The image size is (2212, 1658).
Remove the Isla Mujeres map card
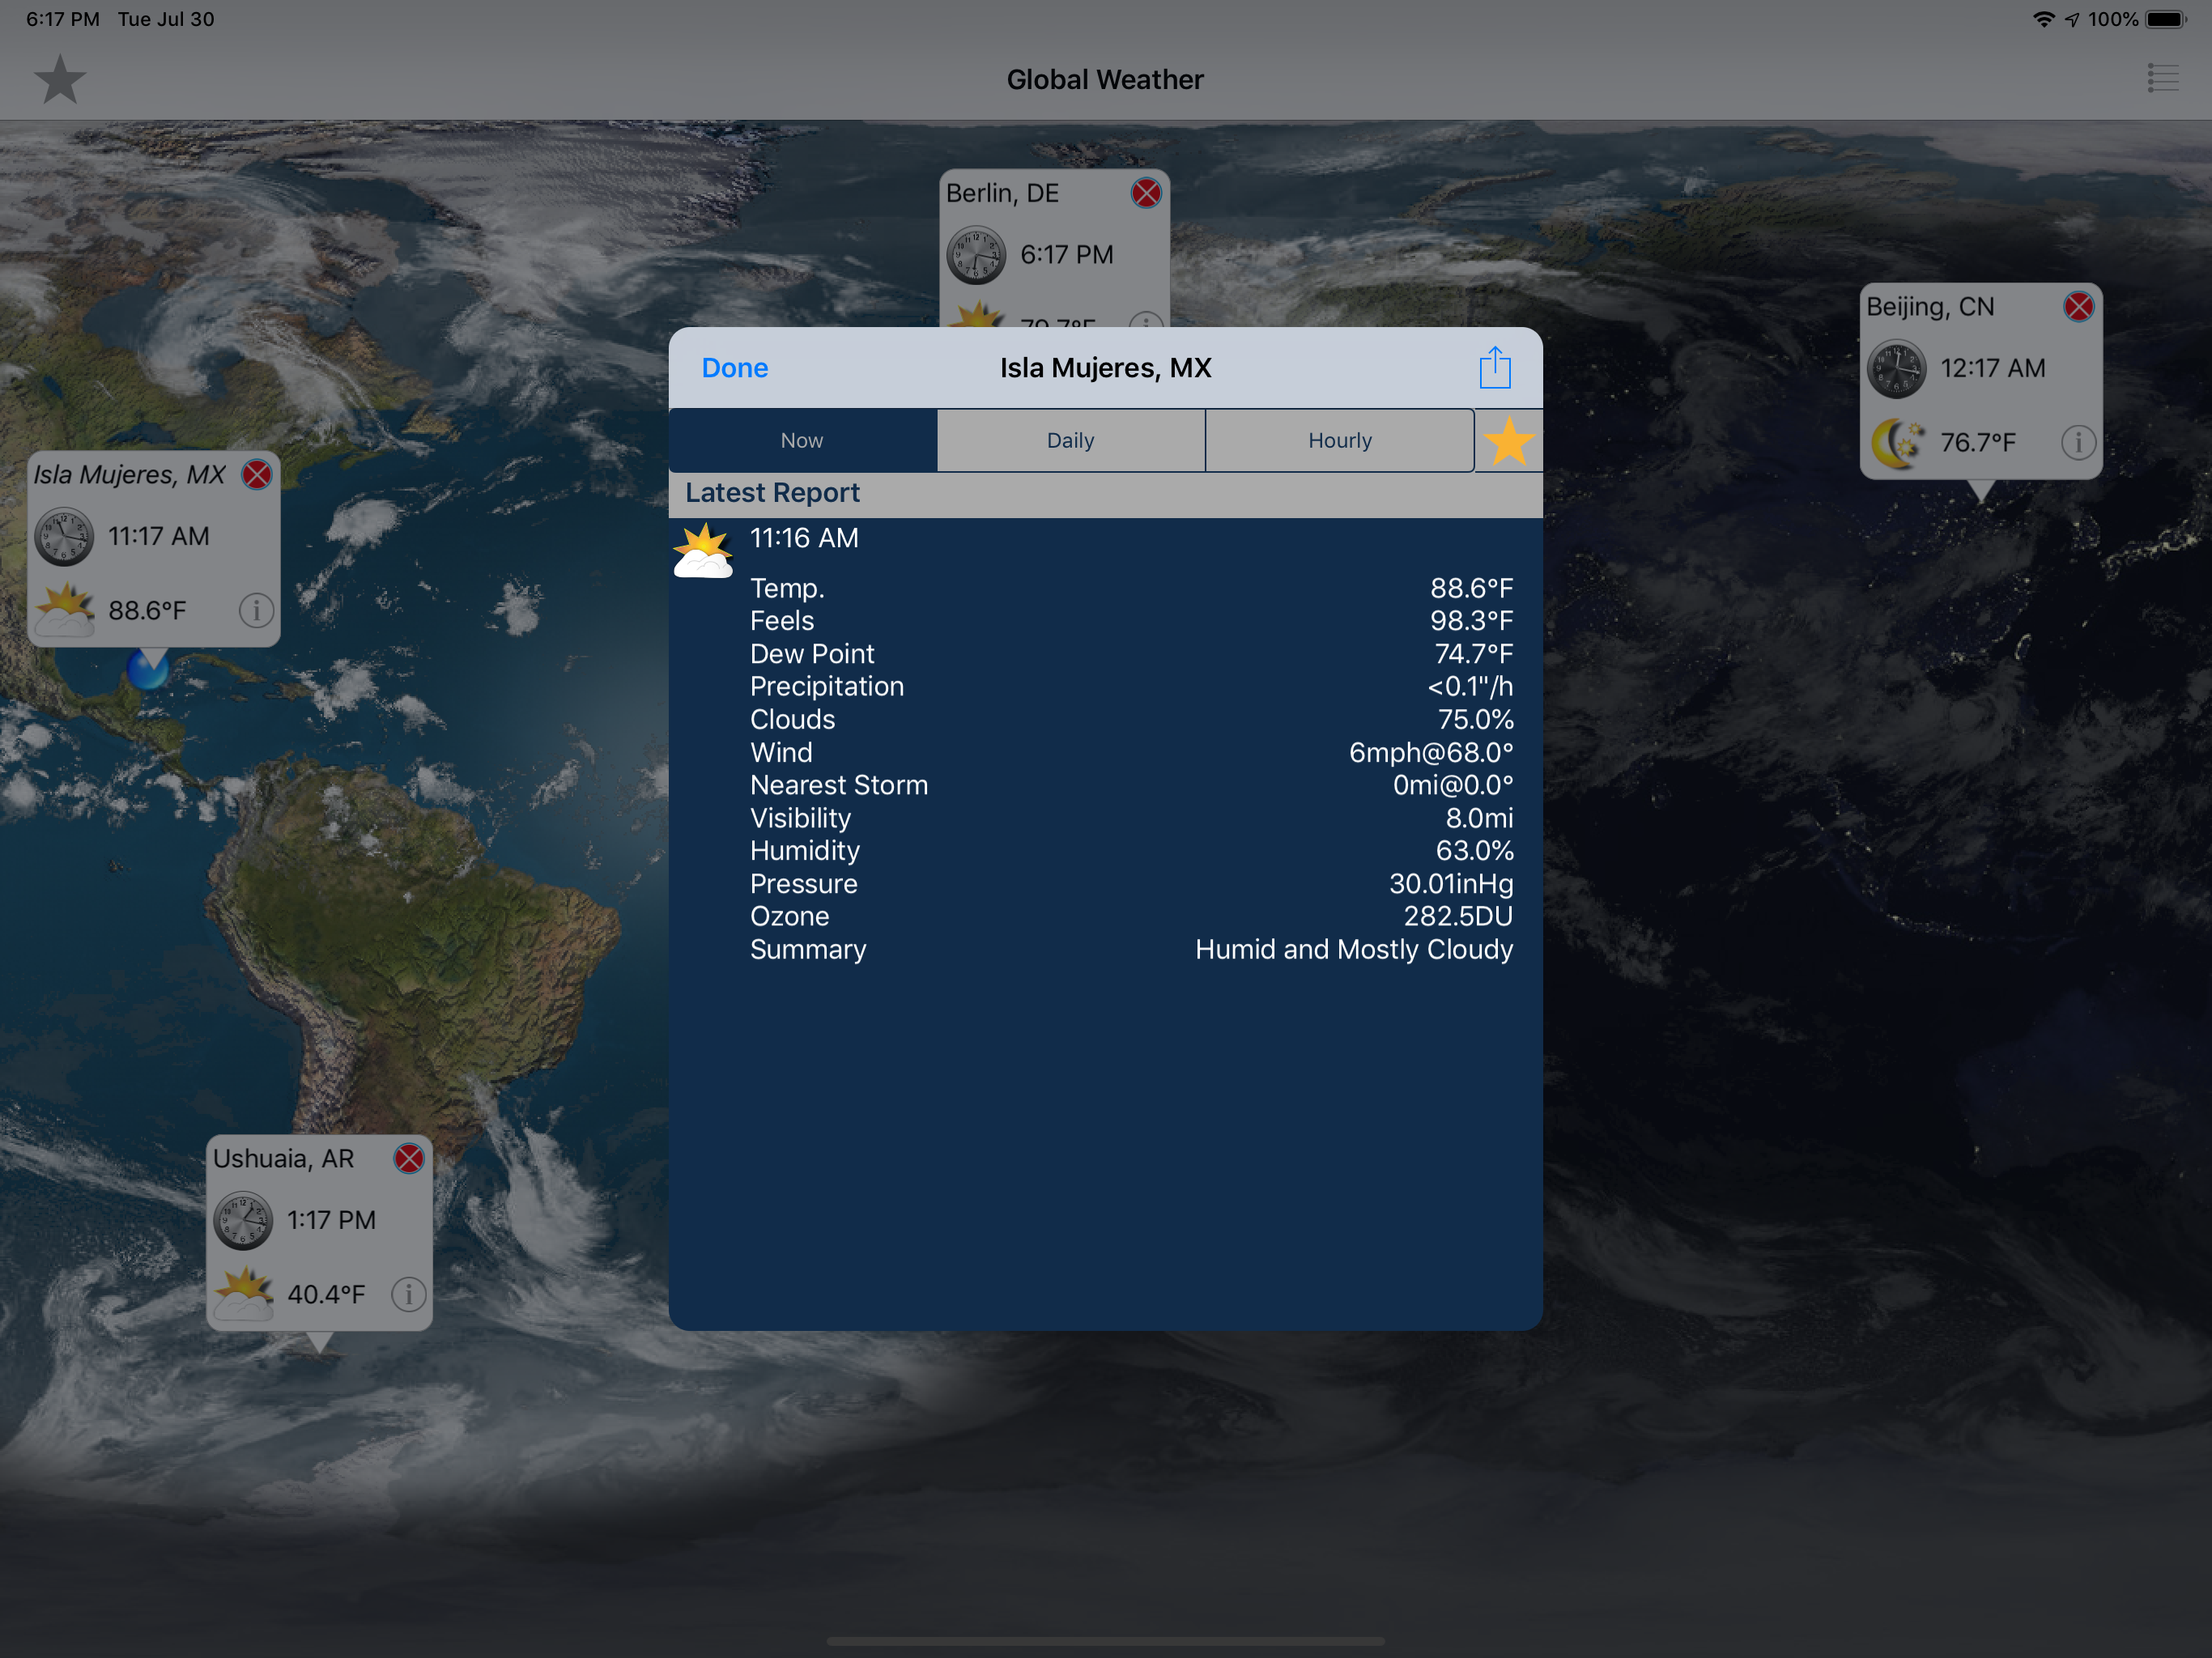click(x=257, y=475)
